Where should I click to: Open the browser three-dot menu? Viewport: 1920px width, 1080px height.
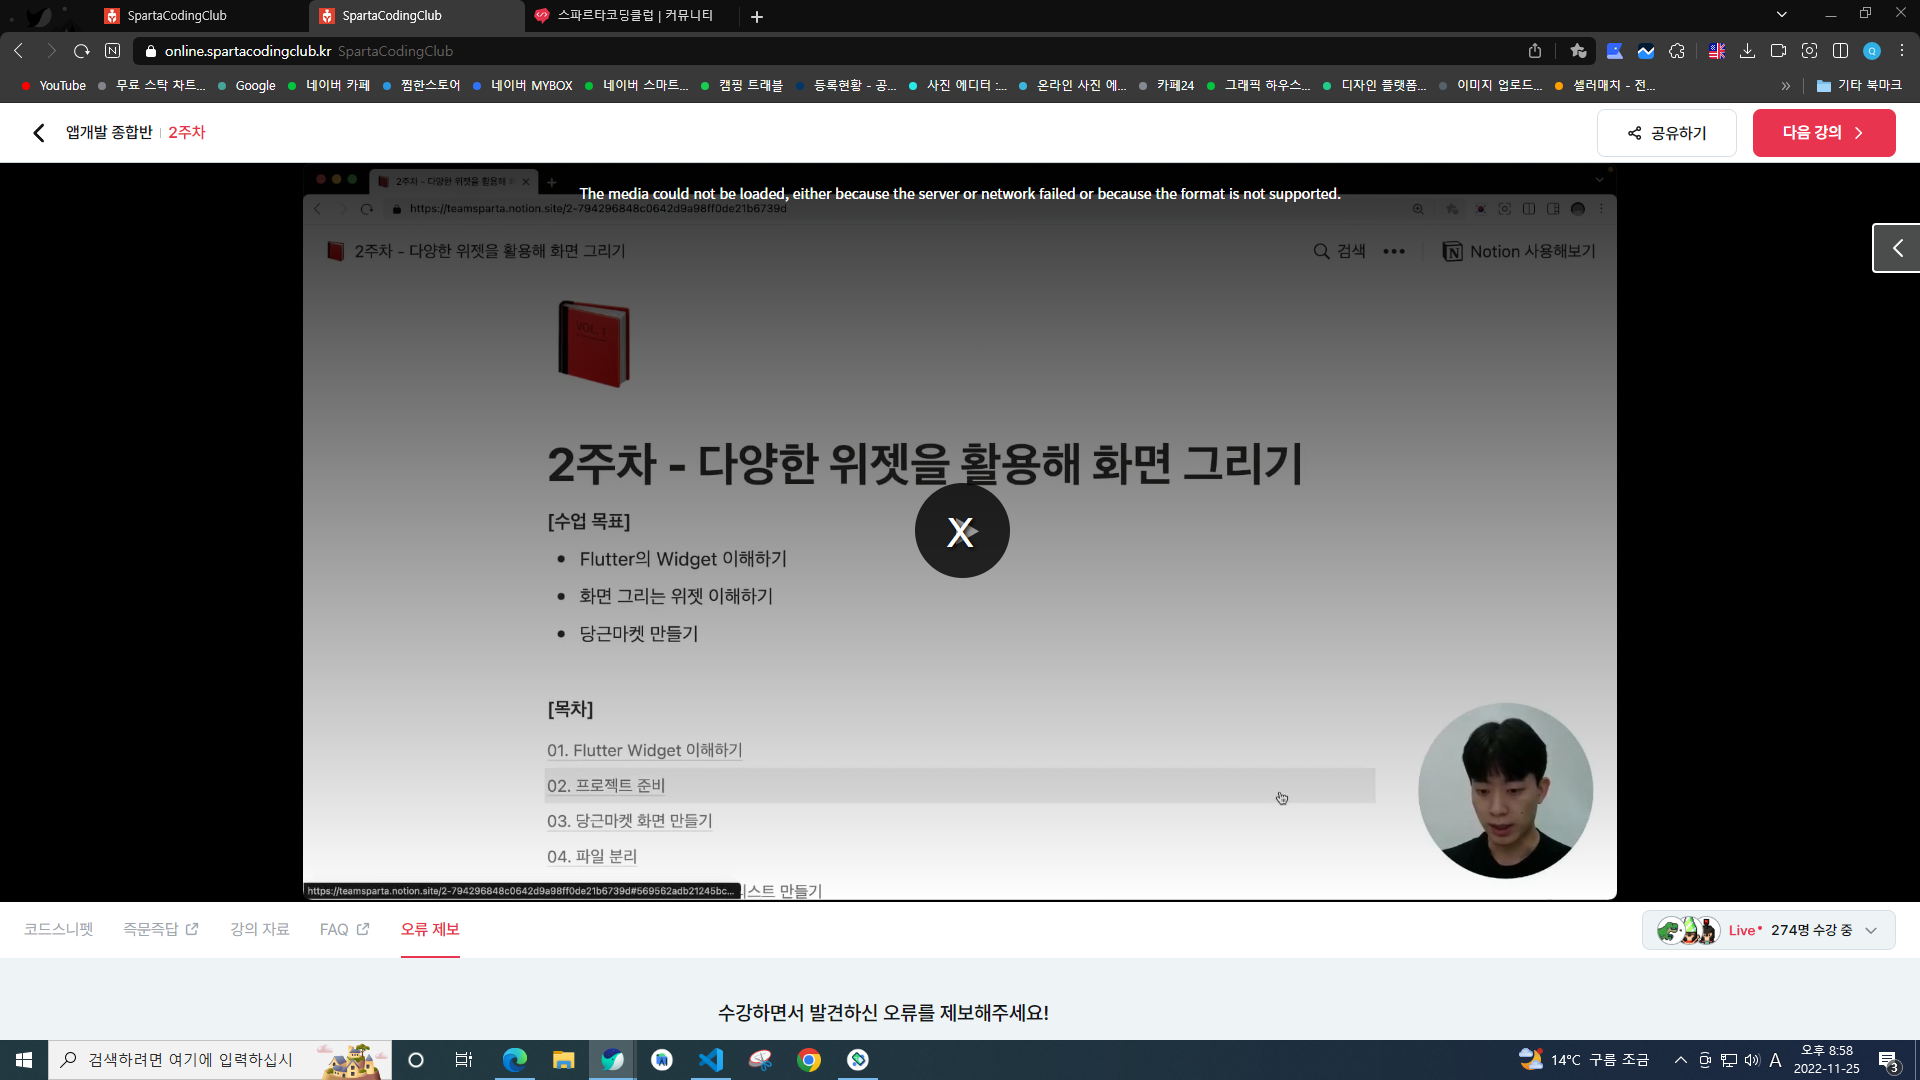[x=1902, y=51]
